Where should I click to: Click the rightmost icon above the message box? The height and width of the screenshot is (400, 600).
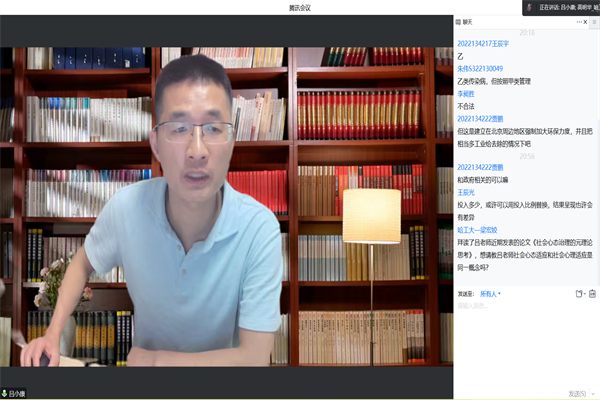click(592, 294)
